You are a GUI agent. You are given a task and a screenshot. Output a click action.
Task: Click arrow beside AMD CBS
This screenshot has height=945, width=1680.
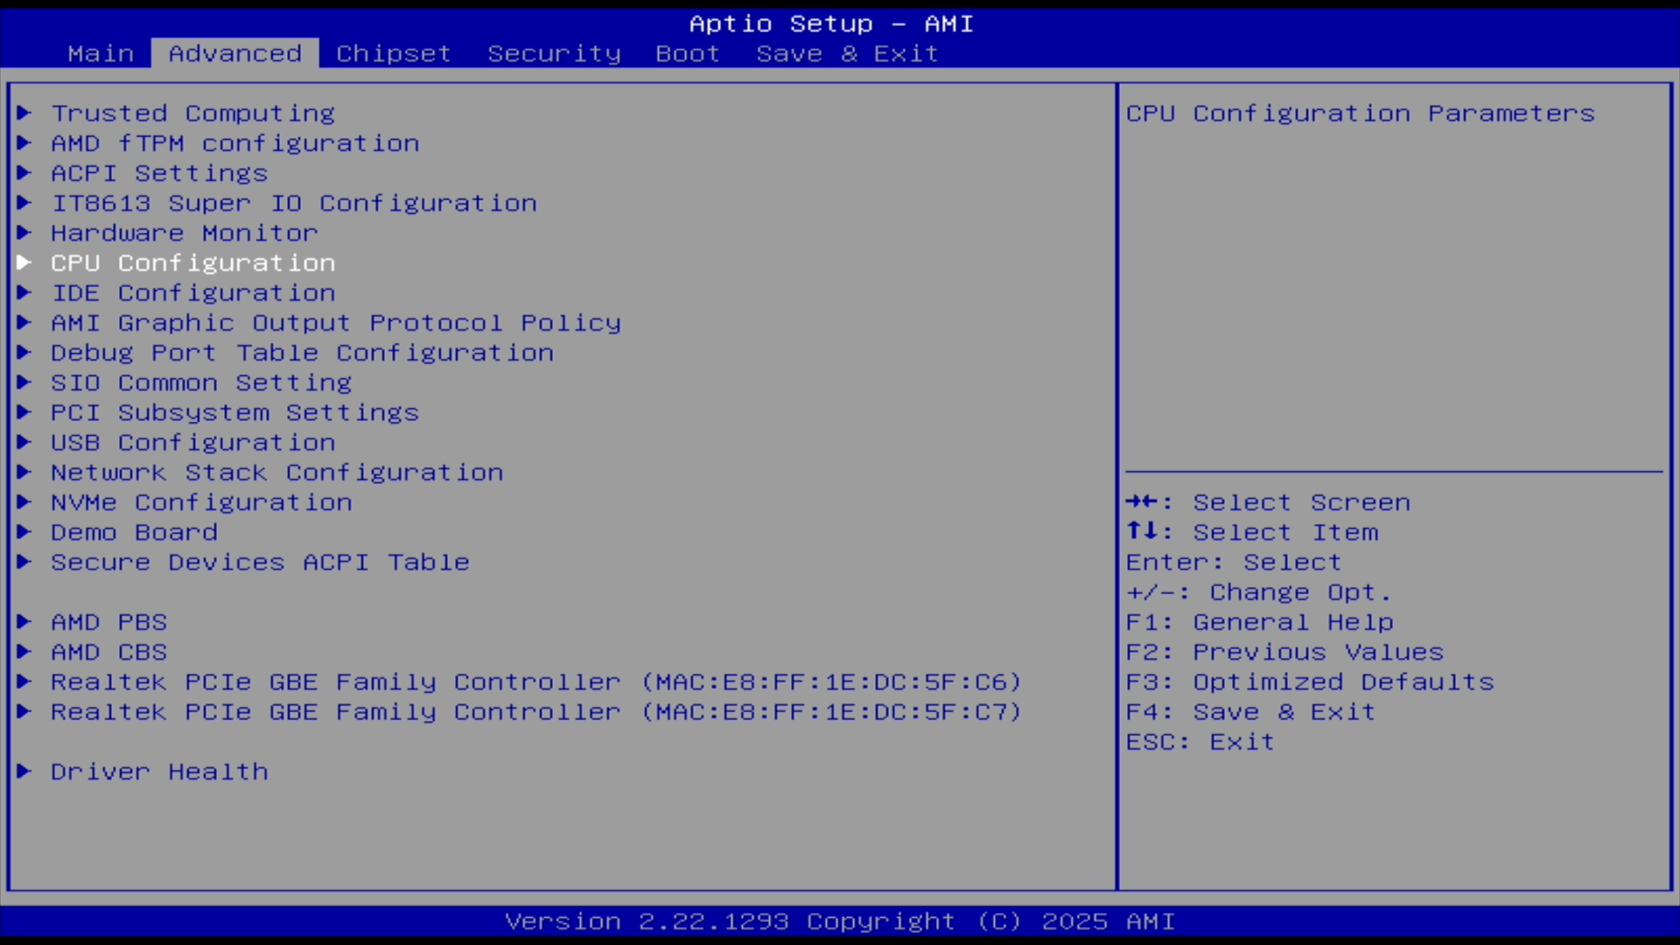(24, 652)
